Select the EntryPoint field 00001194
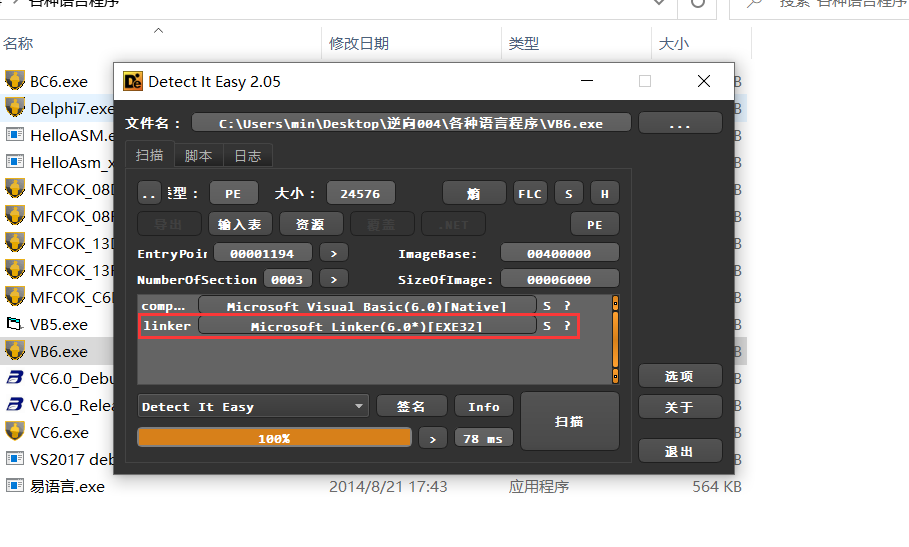The width and height of the screenshot is (909, 547). click(x=263, y=253)
